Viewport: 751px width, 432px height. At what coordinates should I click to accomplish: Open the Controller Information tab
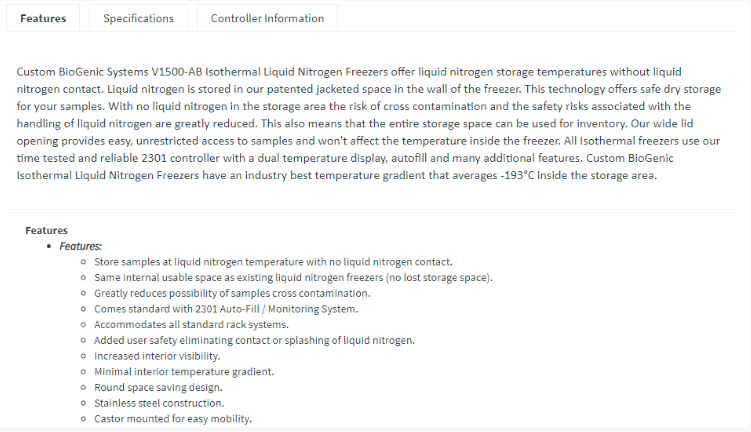267,18
